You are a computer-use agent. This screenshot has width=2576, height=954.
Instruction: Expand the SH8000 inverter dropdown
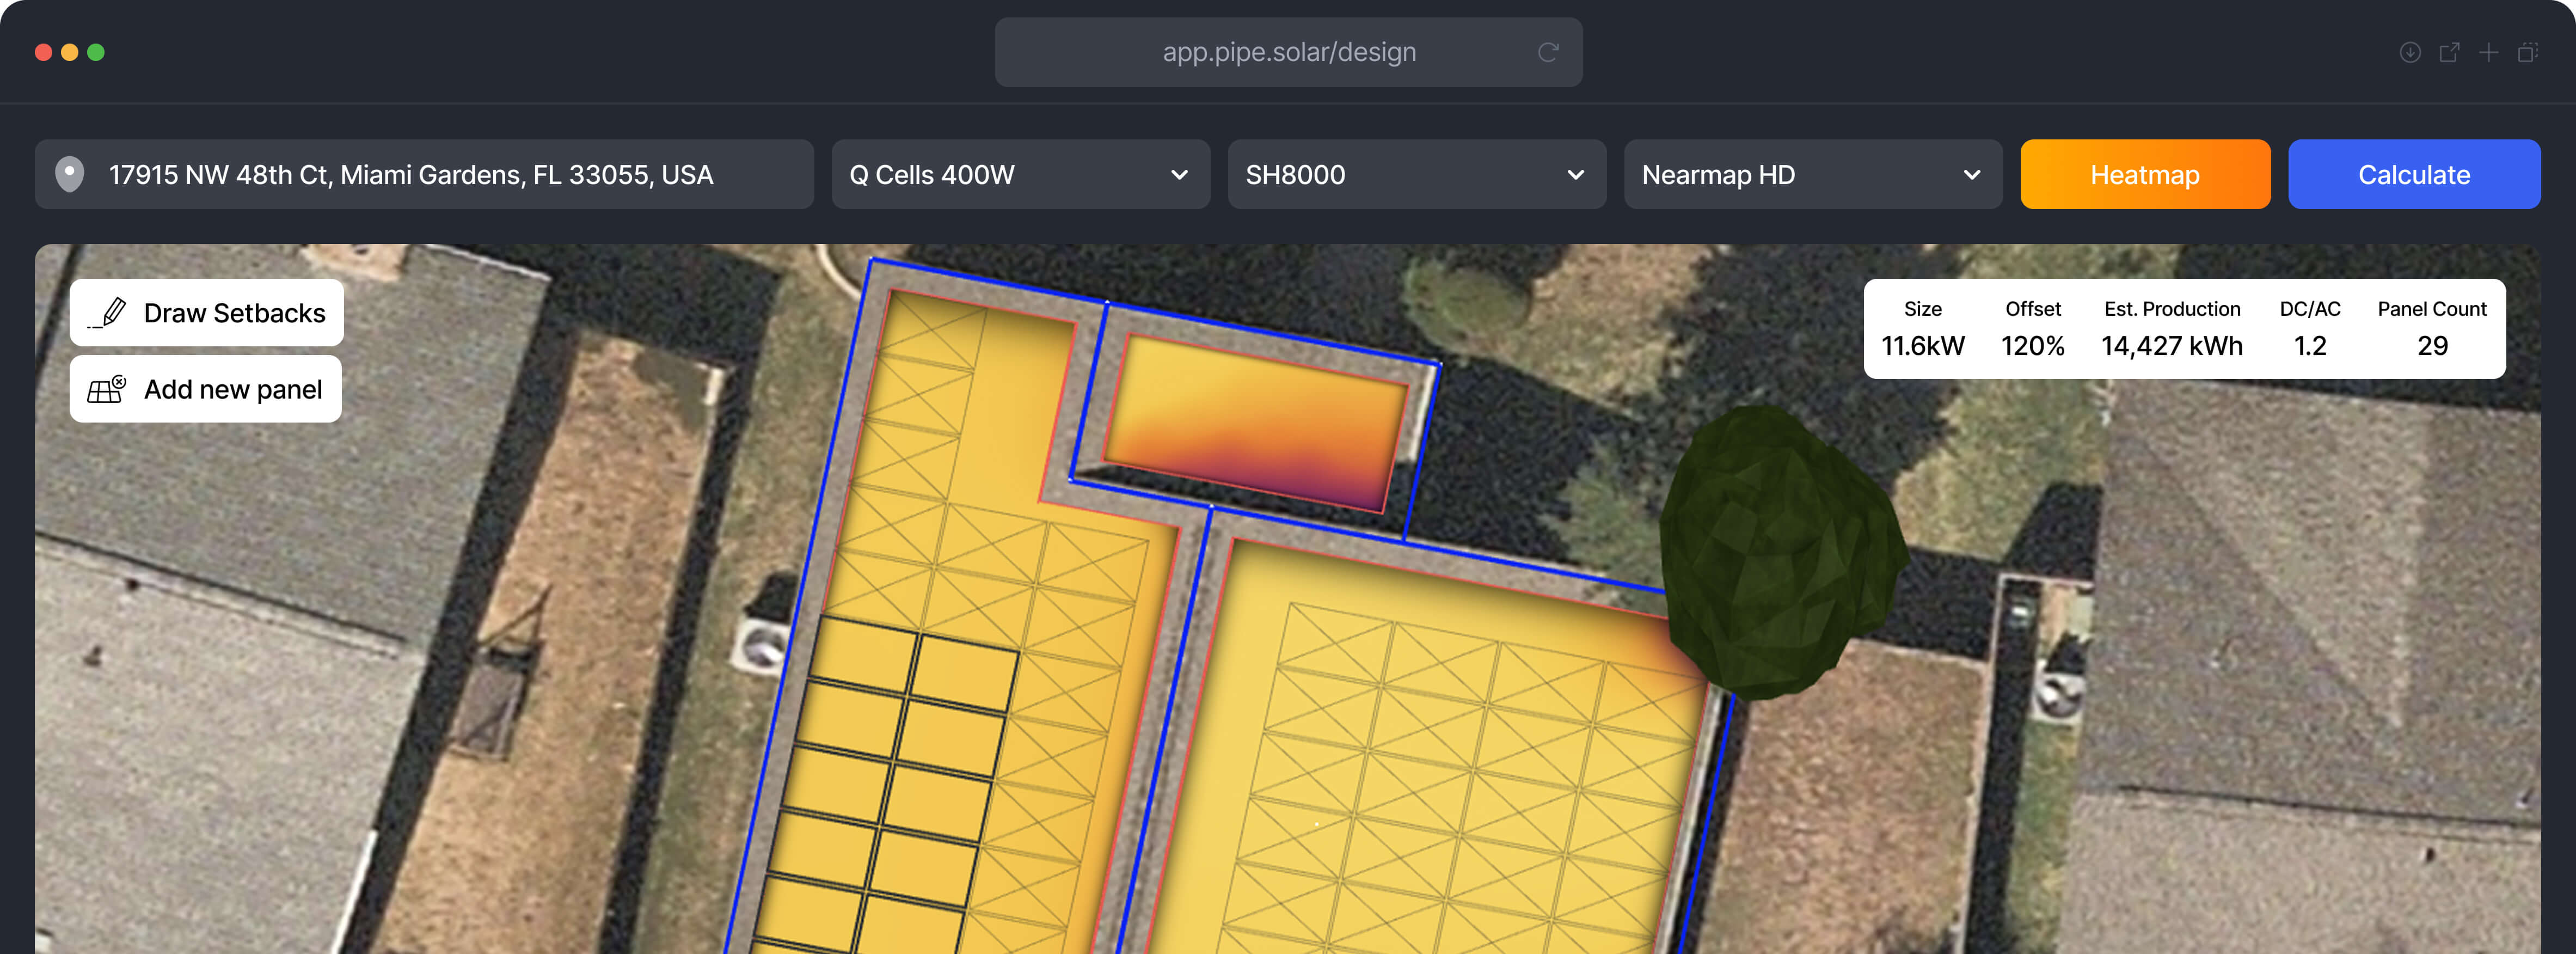(x=1416, y=174)
